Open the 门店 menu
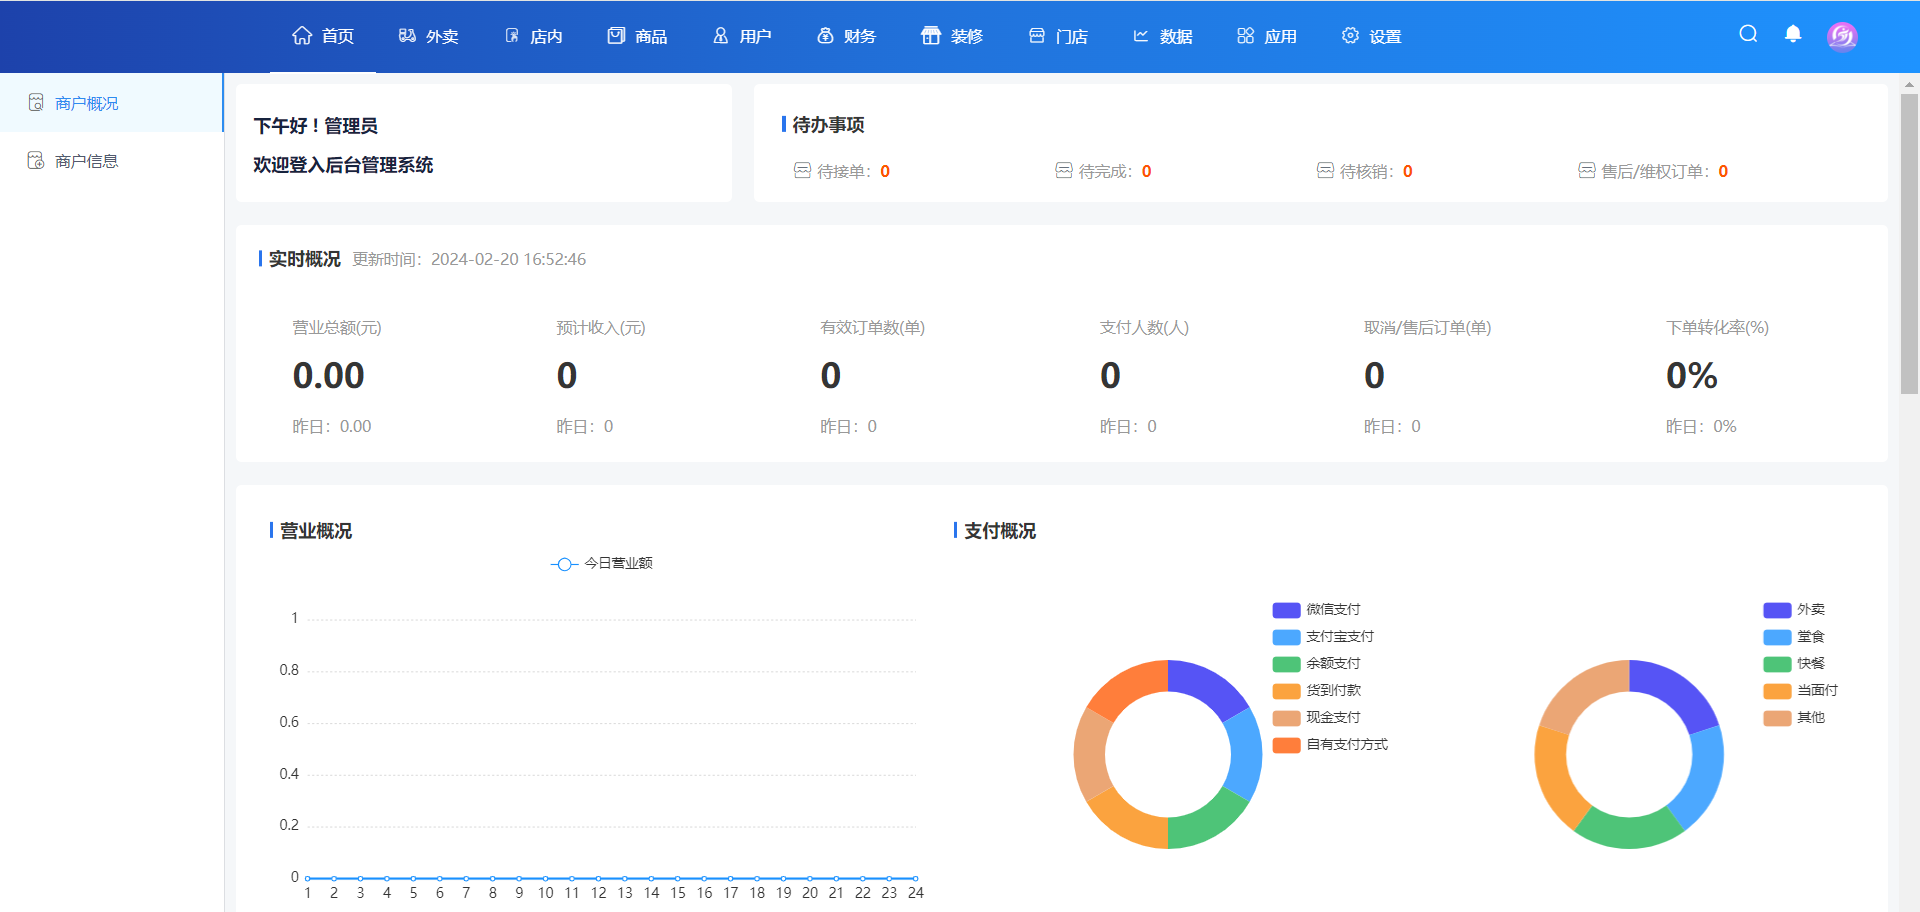This screenshot has height=912, width=1920. pyautogui.click(x=1058, y=36)
